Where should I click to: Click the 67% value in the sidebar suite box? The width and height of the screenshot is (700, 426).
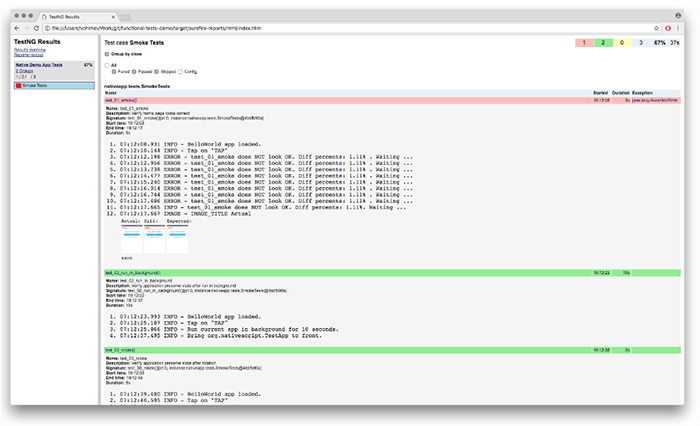click(x=88, y=65)
